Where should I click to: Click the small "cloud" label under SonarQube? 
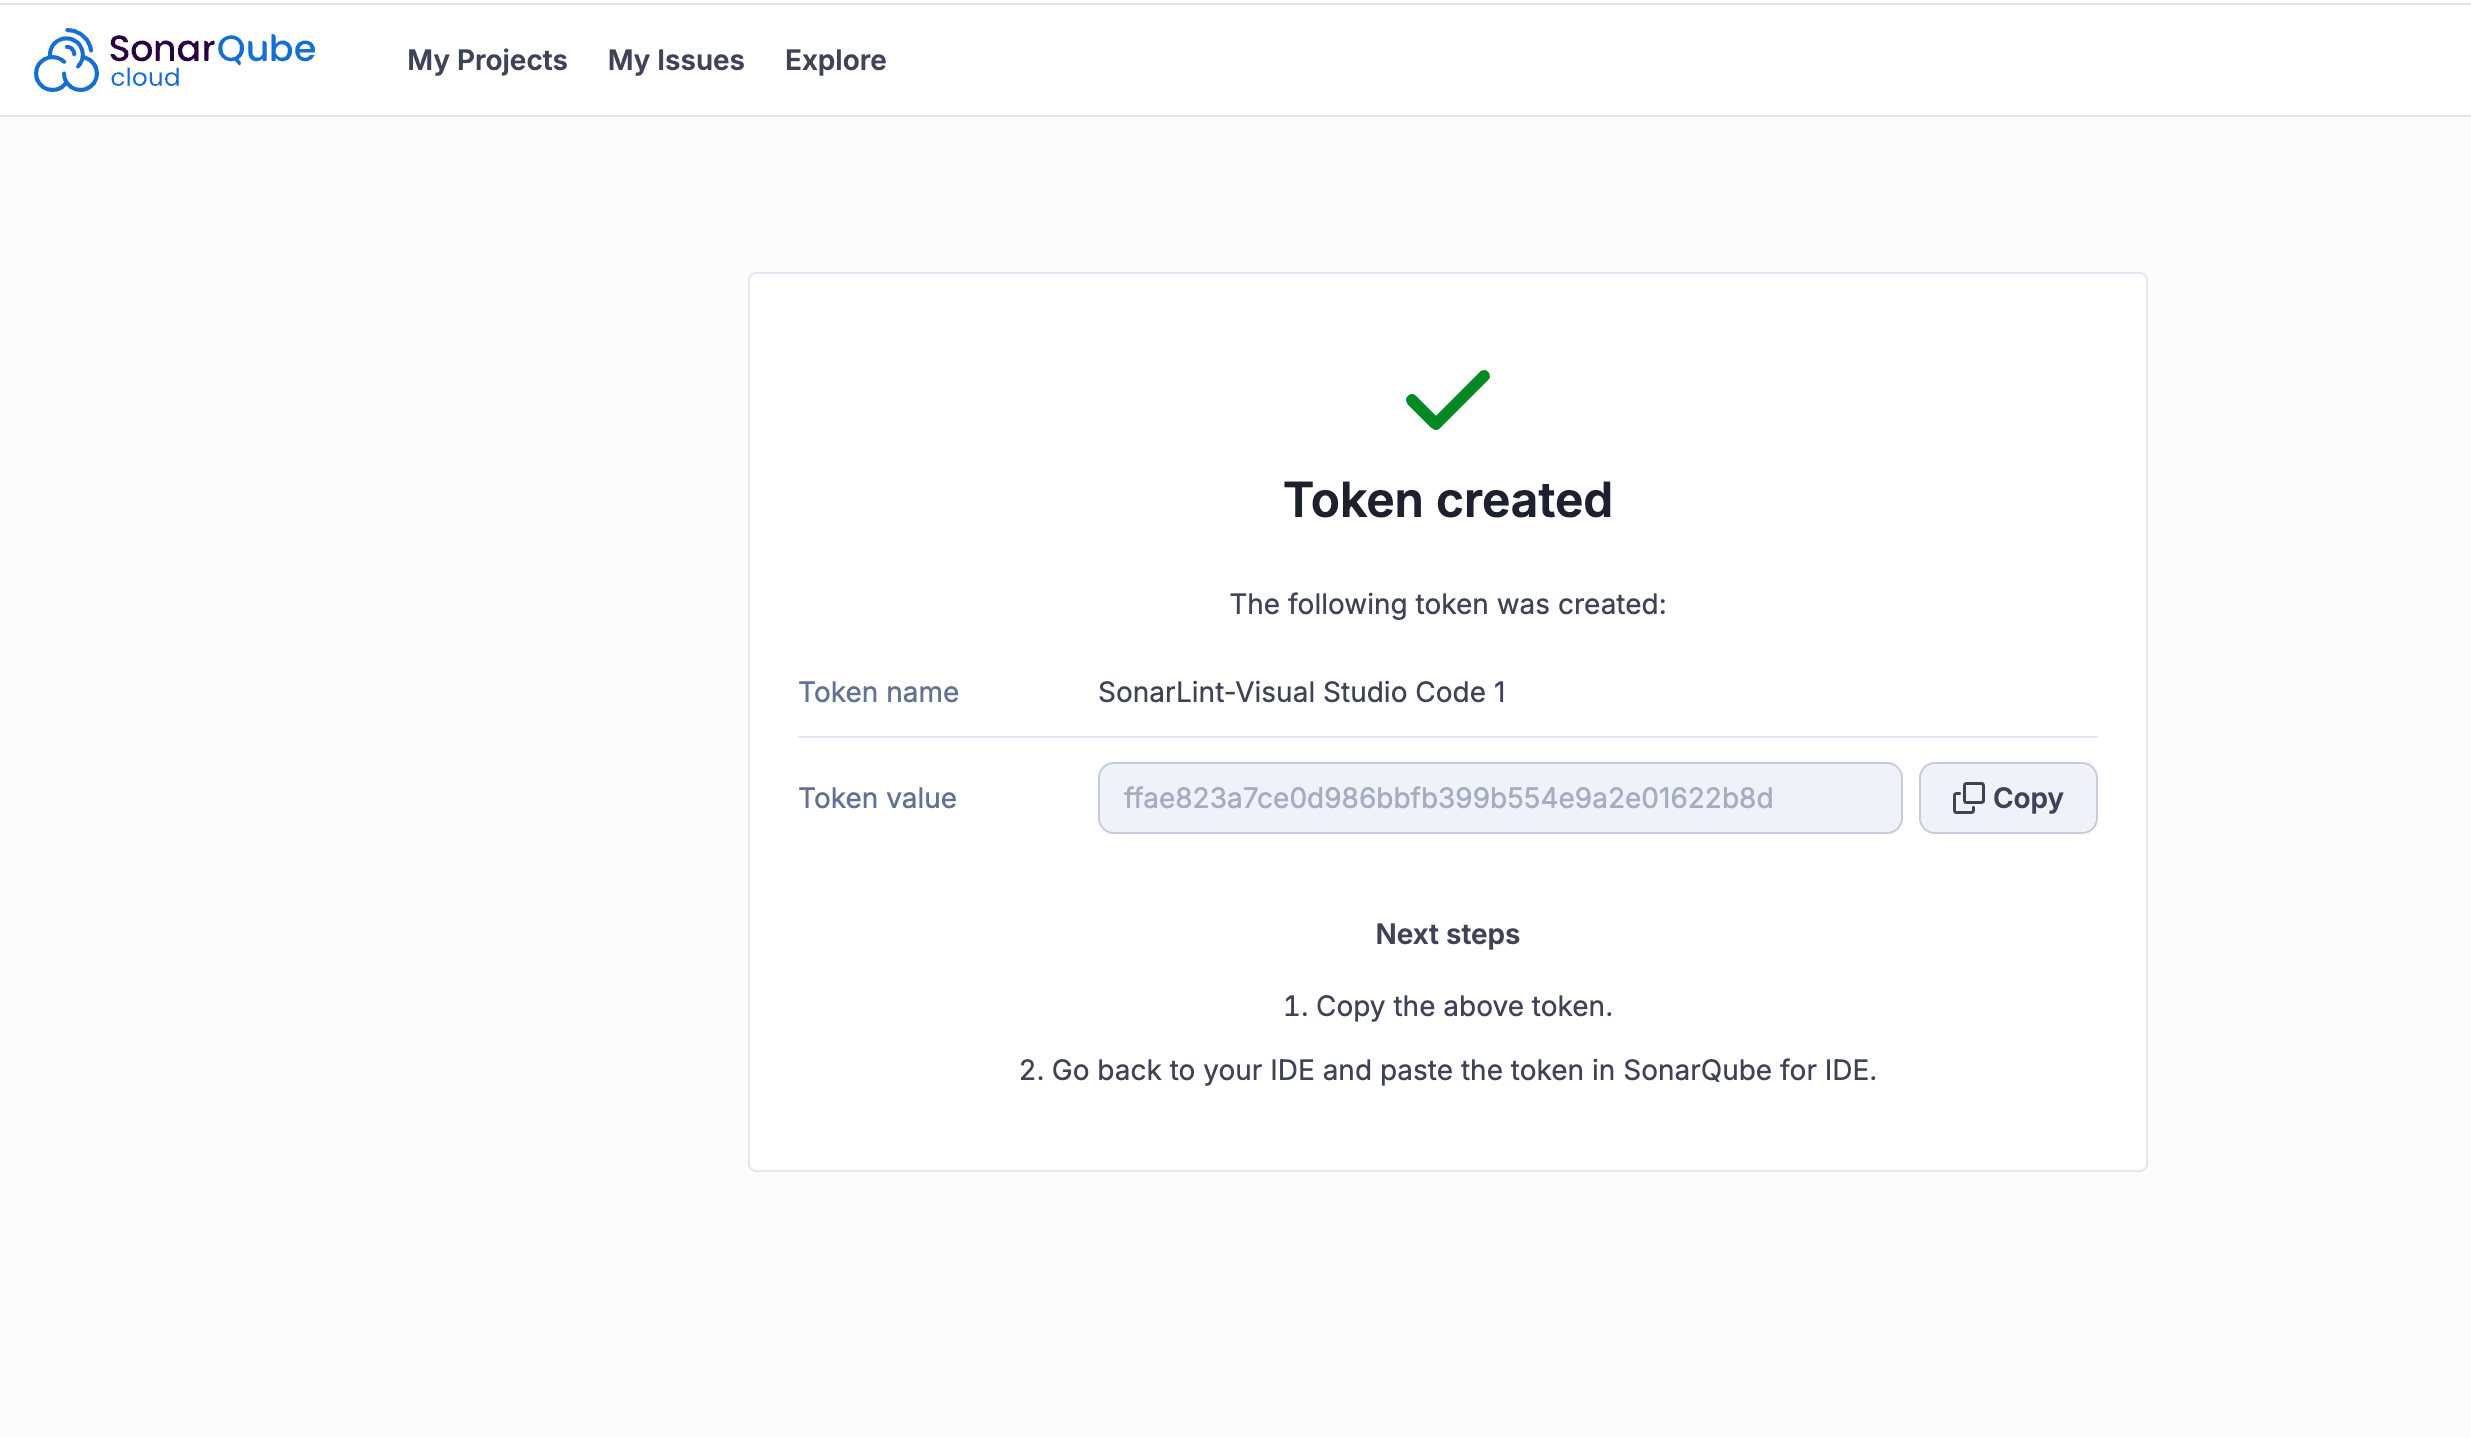[x=145, y=78]
